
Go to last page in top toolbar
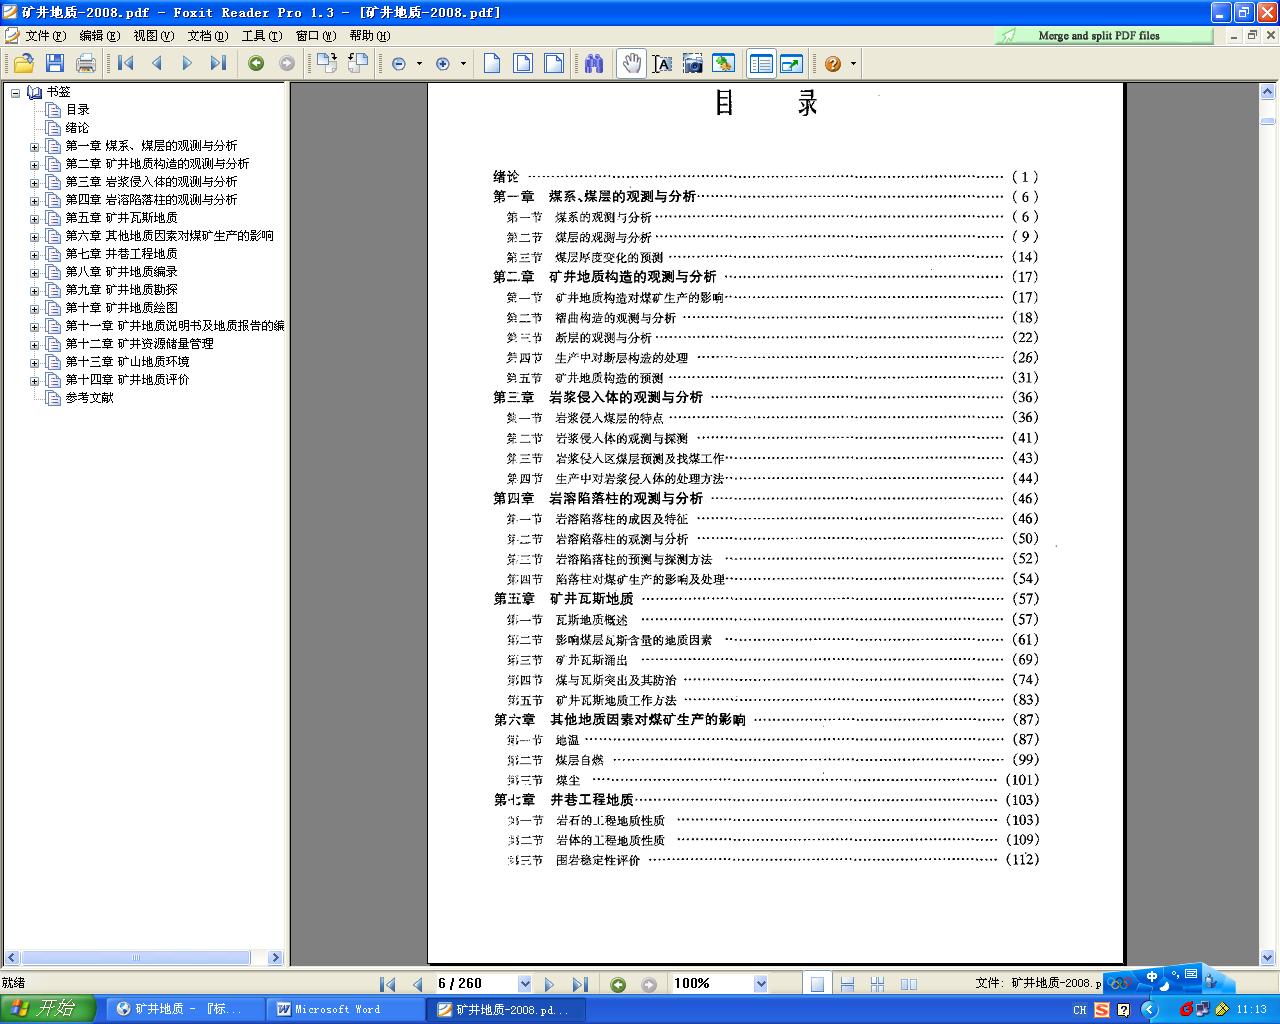point(217,63)
